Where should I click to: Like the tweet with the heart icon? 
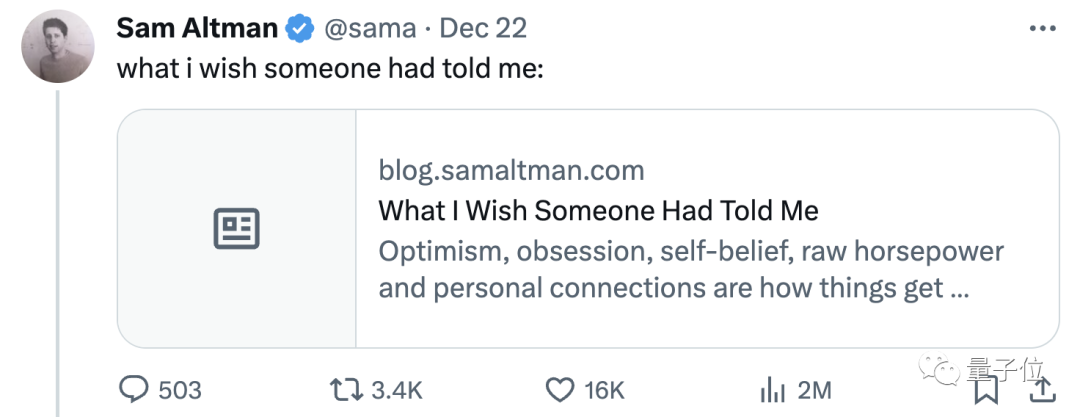click(560, 389)
